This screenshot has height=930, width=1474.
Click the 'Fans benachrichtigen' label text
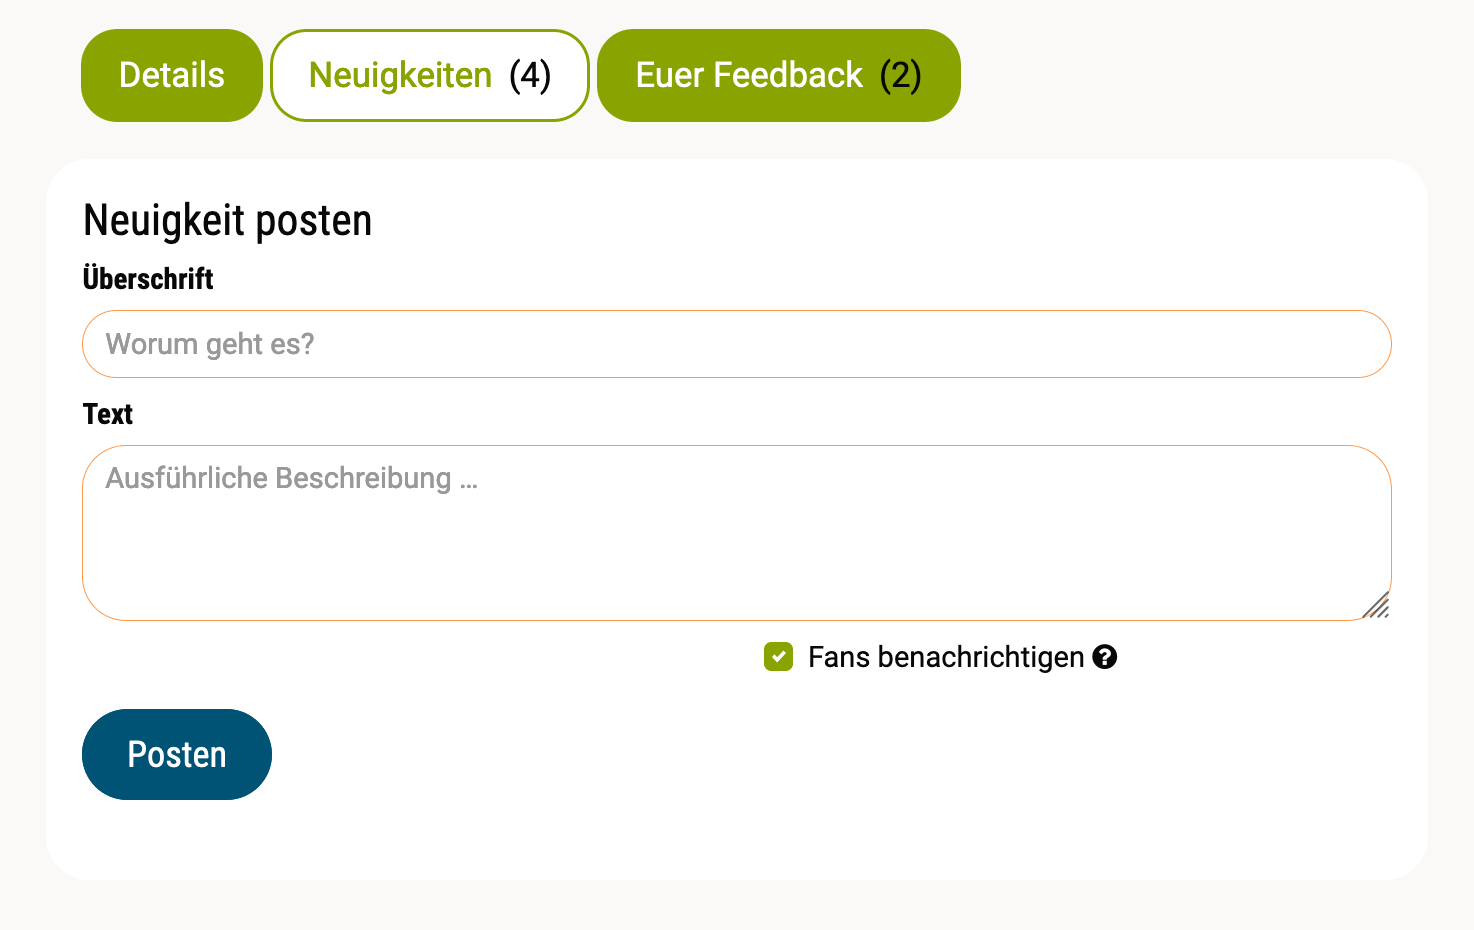coord(946,657)
